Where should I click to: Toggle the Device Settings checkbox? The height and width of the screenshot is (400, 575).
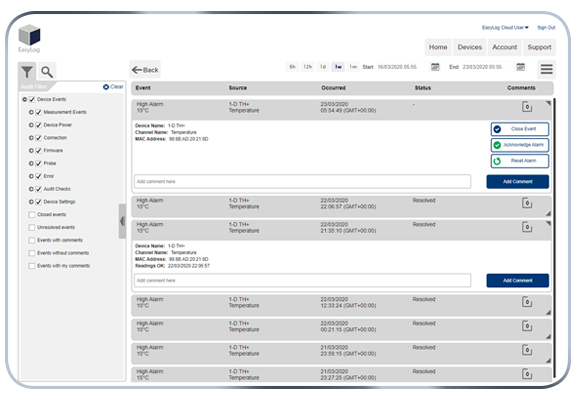pos(39,202)
